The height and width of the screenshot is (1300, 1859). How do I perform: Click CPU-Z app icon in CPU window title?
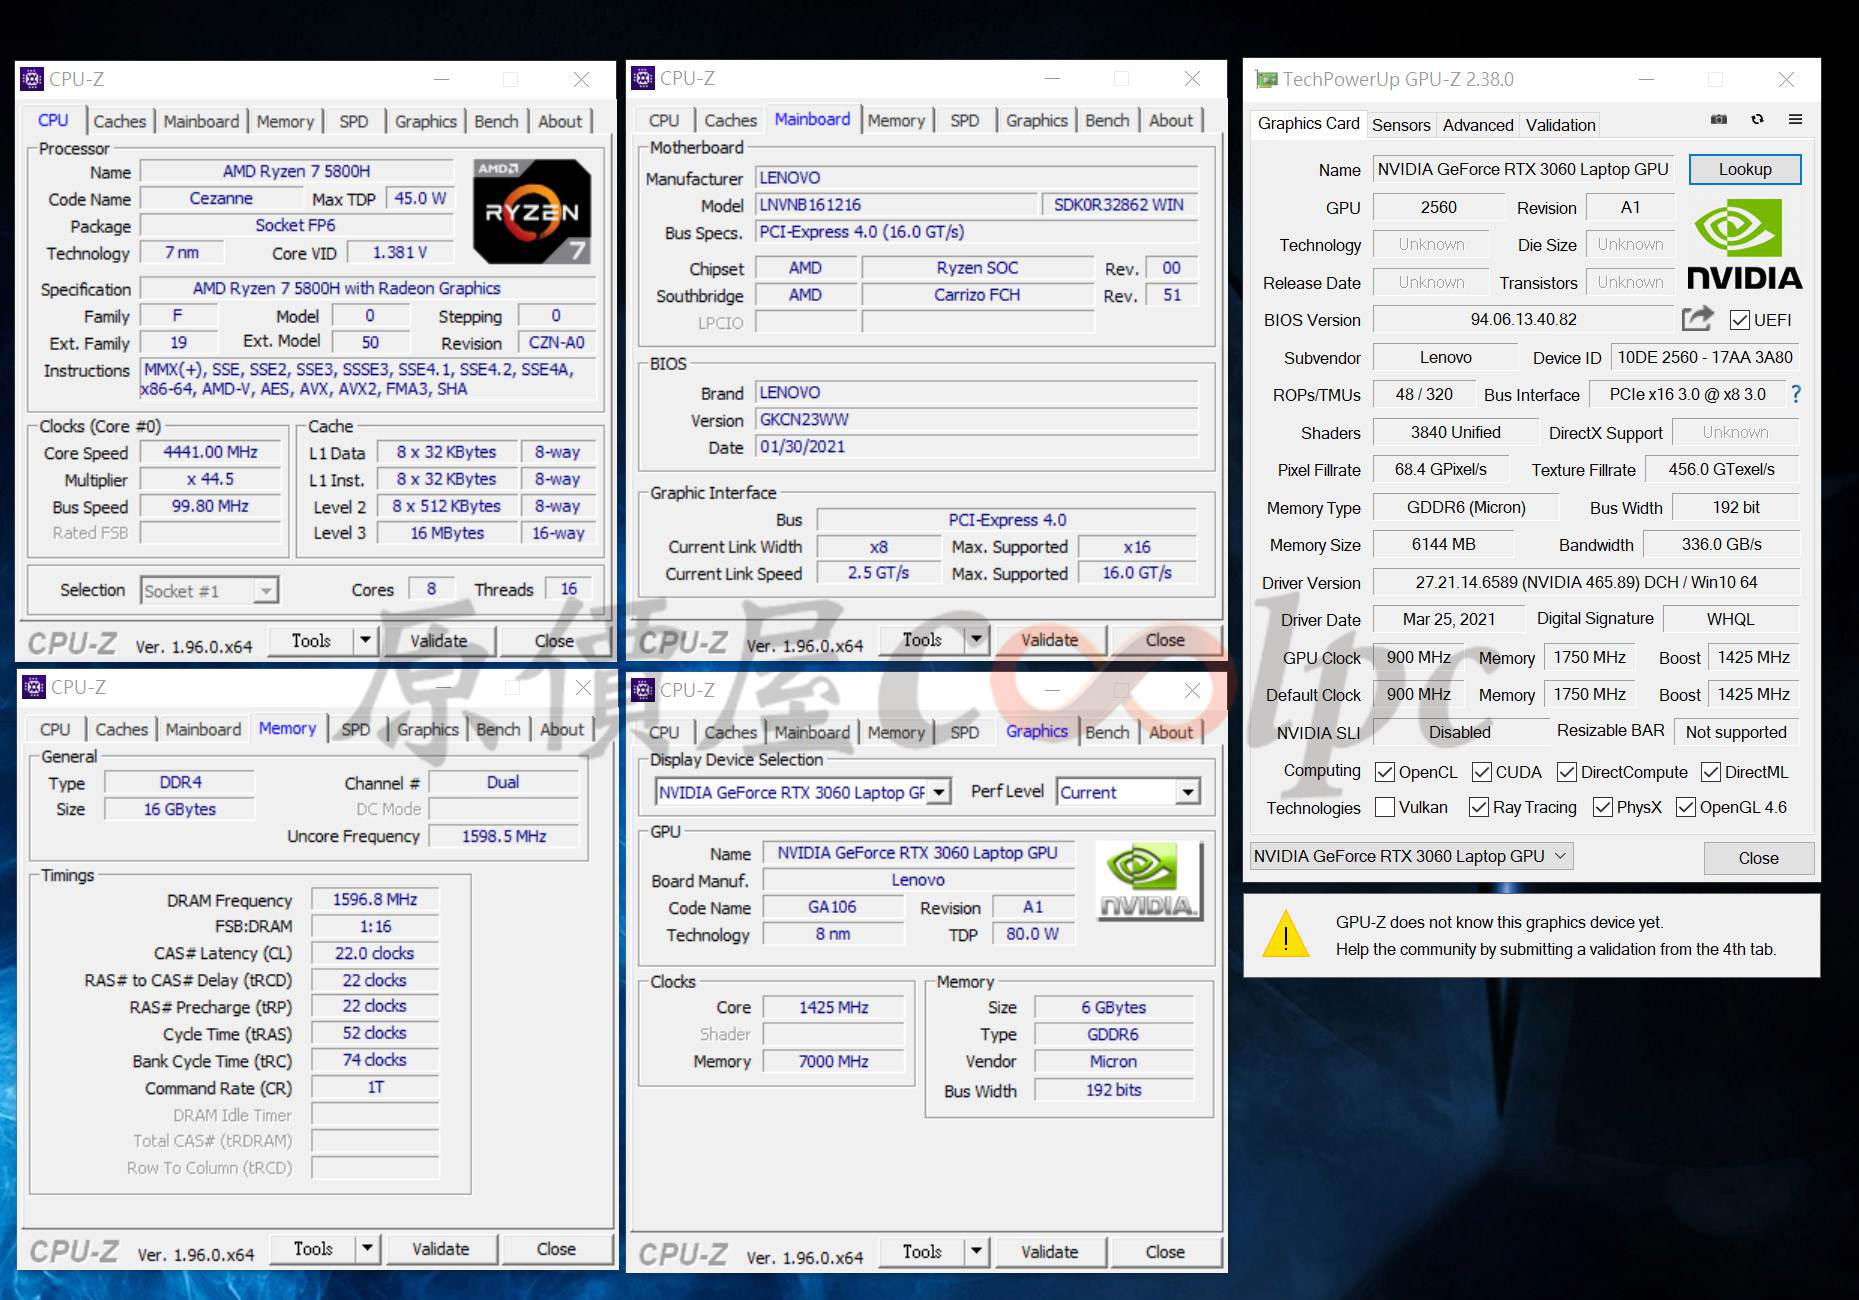pyautogui.click(x=33, y=79)
